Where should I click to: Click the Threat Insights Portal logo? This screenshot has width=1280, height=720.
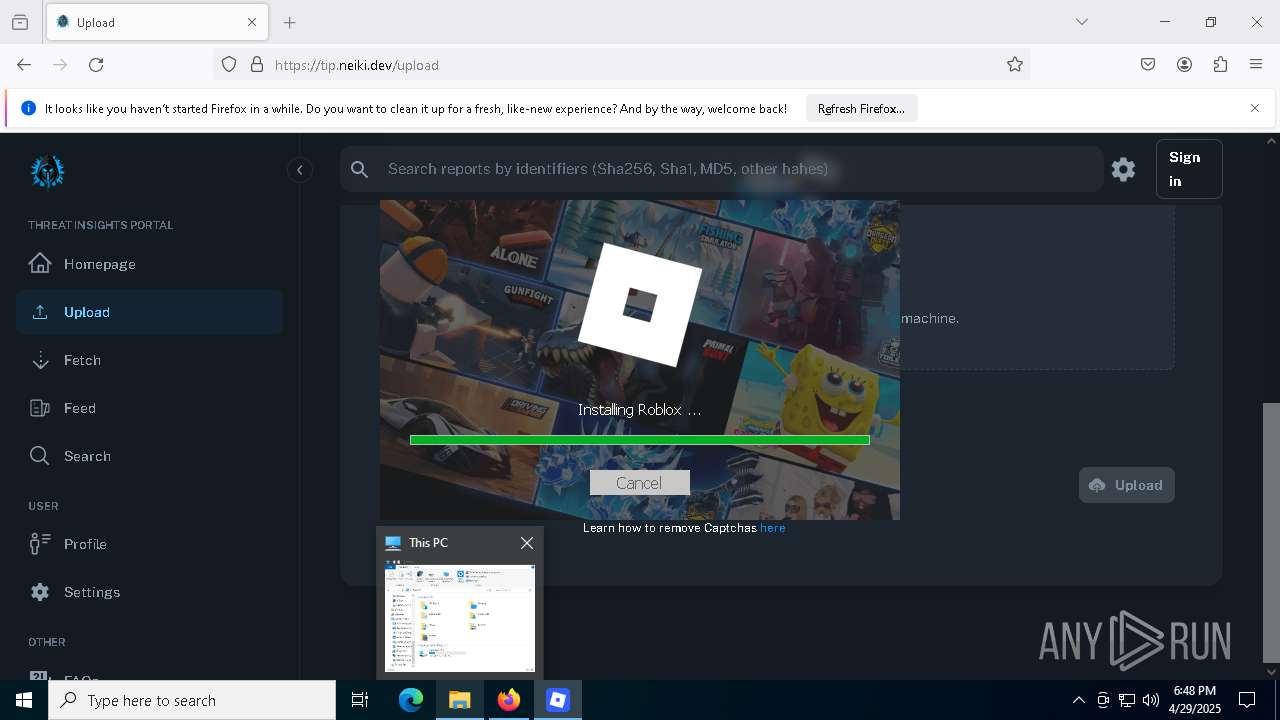47,171
